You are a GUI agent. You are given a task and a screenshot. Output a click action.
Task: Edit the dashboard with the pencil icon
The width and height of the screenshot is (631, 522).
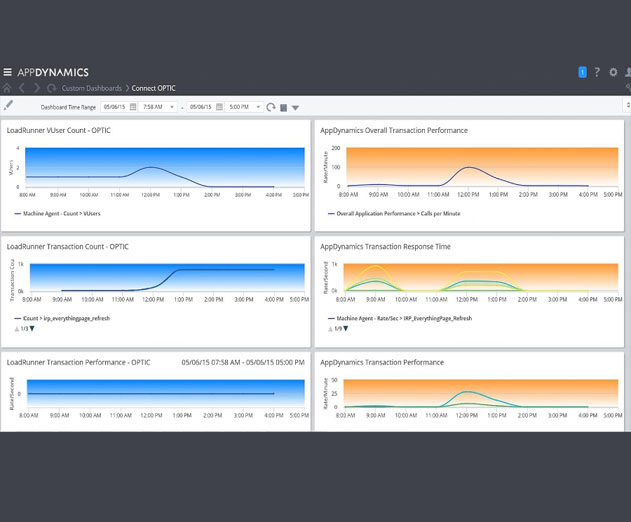pos(8,105)
